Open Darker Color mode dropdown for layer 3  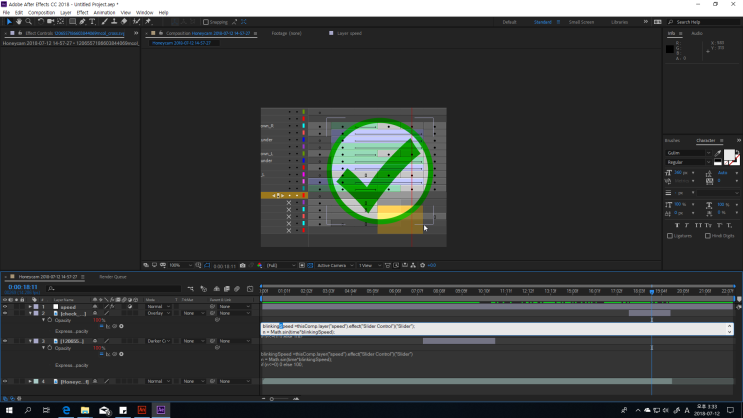coord(158,341)
